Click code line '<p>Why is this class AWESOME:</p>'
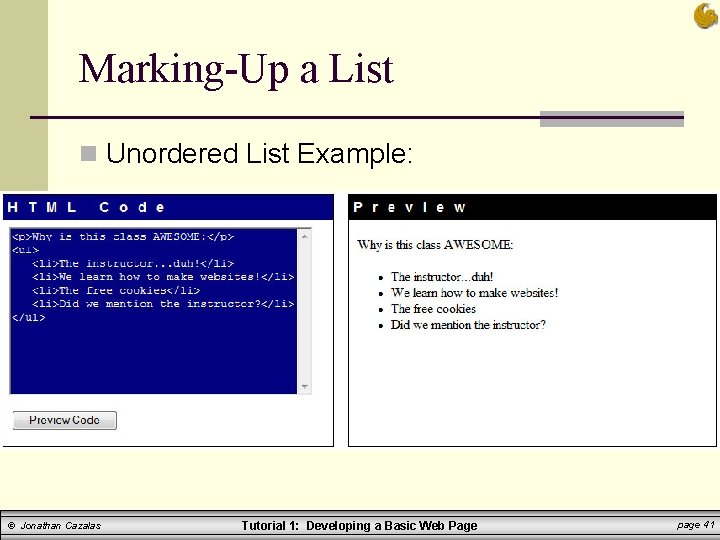Image resolution: width=720 pixels, height=540 pixels. click(x=123, y=236)
